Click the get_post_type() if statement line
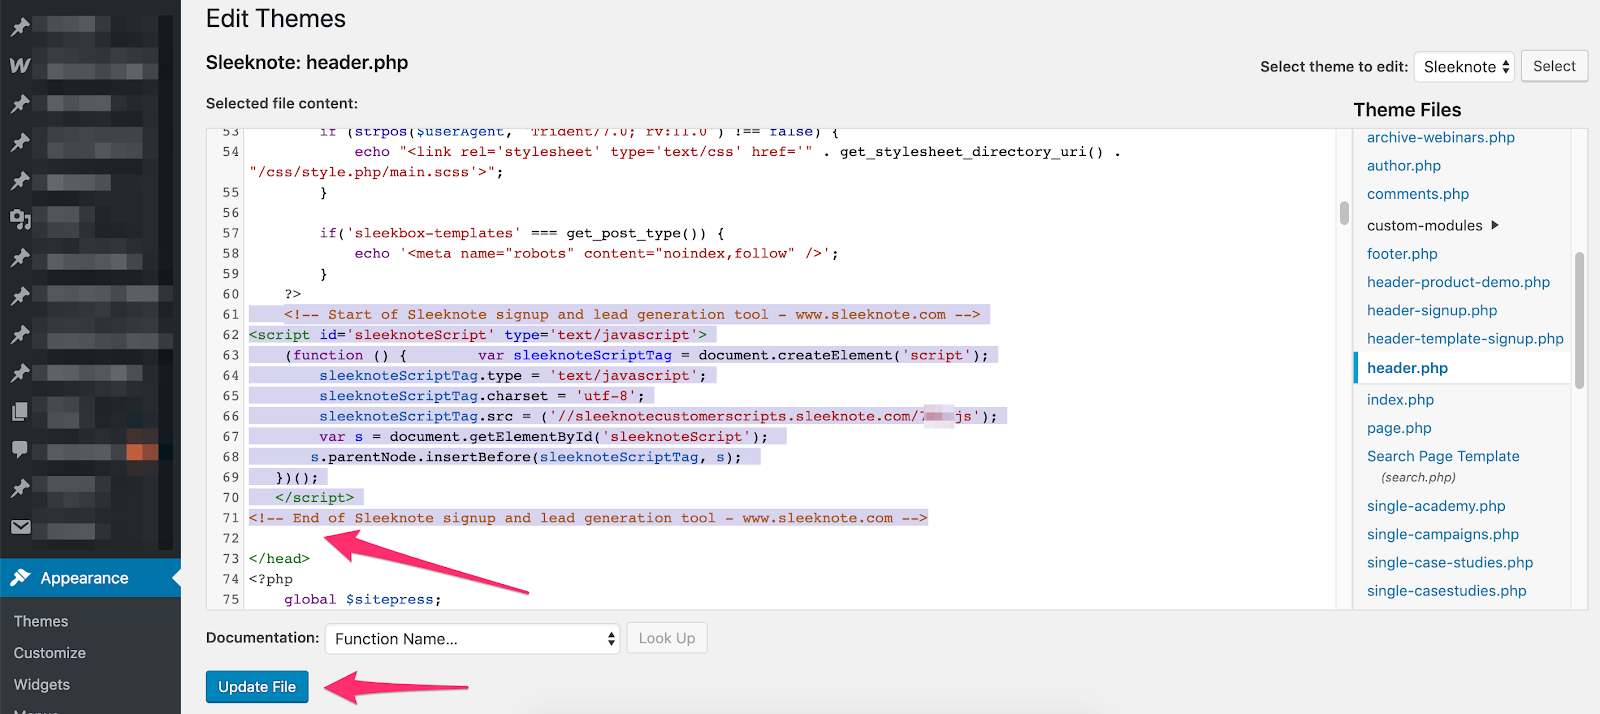 click(x=522, y=233)
